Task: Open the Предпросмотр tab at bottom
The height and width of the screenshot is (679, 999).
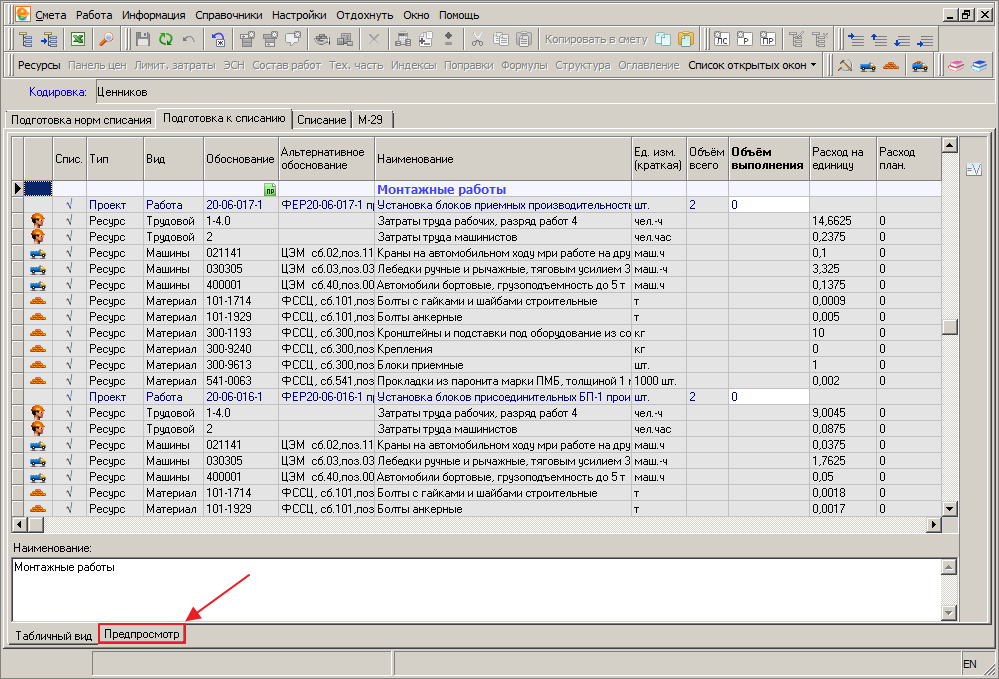Action: point(141,635)
